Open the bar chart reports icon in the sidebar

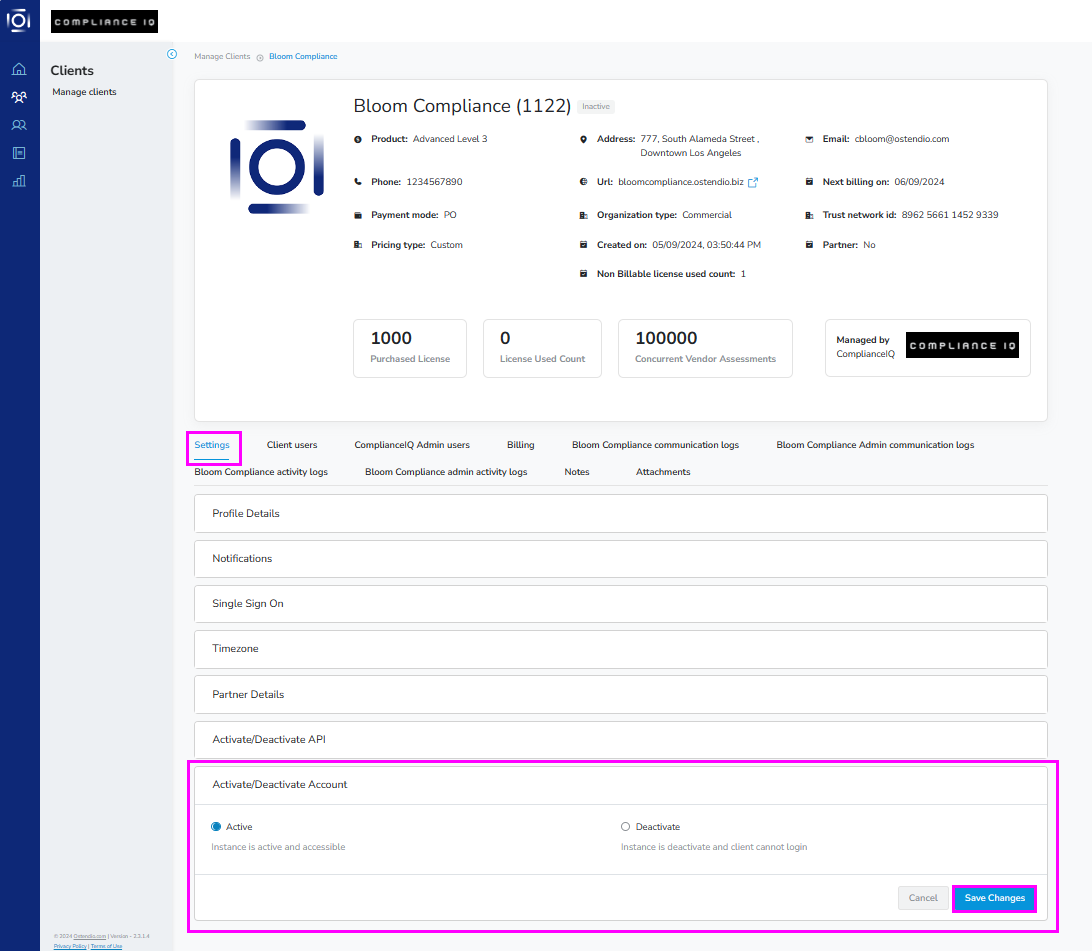point(20,181)
